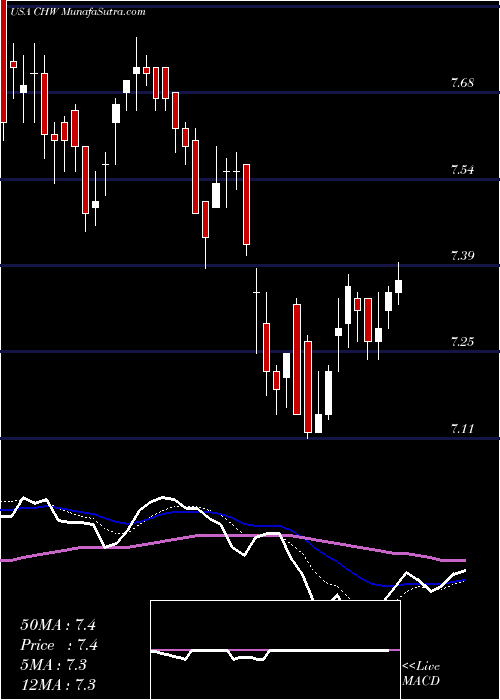The image size is (500, 700).
Task: Click the USA CHW MunafaSutra.com title
Action: click(78, 12)
